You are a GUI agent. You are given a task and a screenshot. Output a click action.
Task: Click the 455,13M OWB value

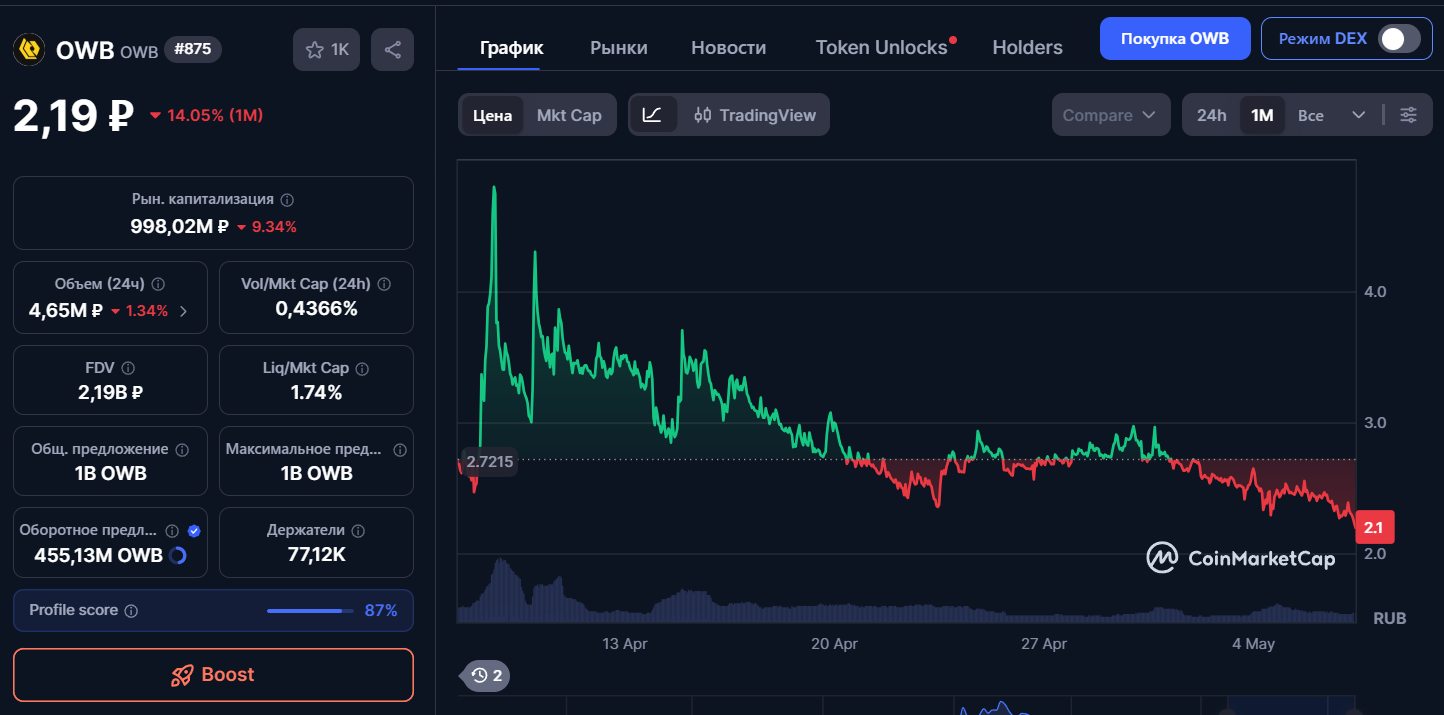tap(98, 555)
